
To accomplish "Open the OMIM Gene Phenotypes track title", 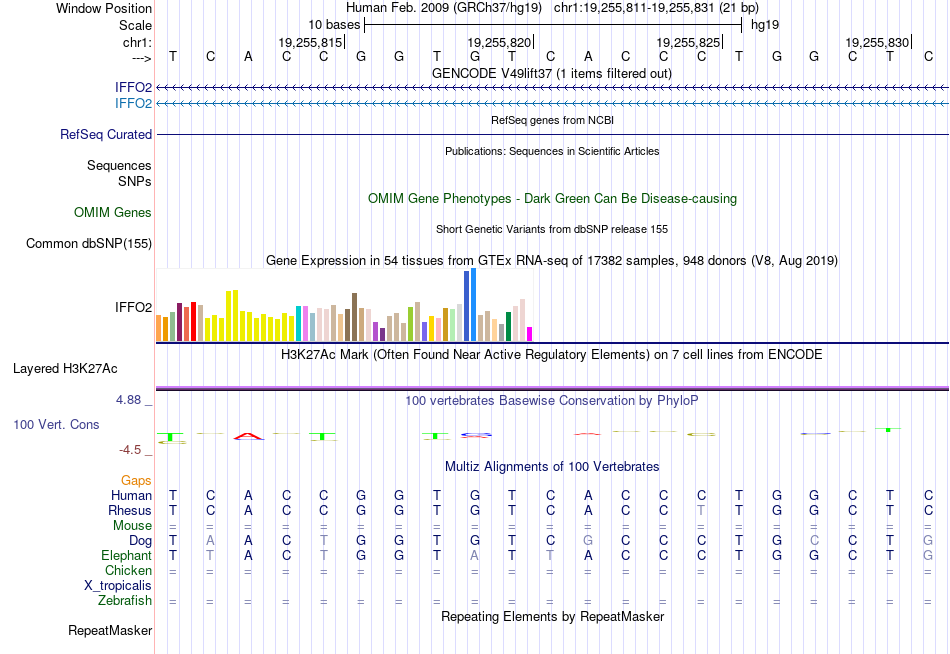I will point(552,198).
